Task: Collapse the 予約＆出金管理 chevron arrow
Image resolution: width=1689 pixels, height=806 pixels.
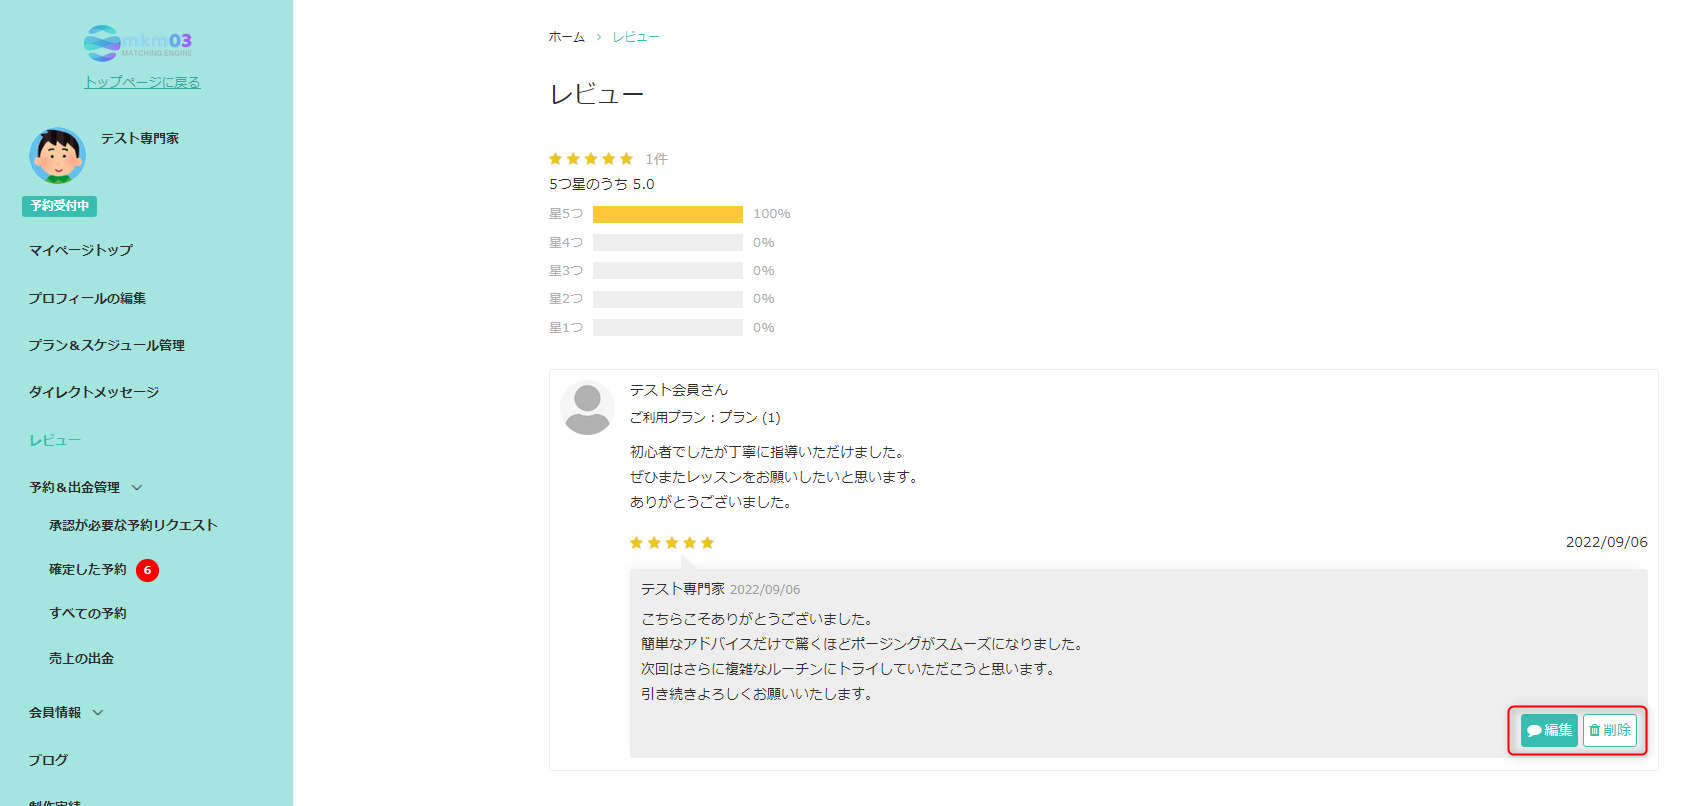Action: point(138,487)
